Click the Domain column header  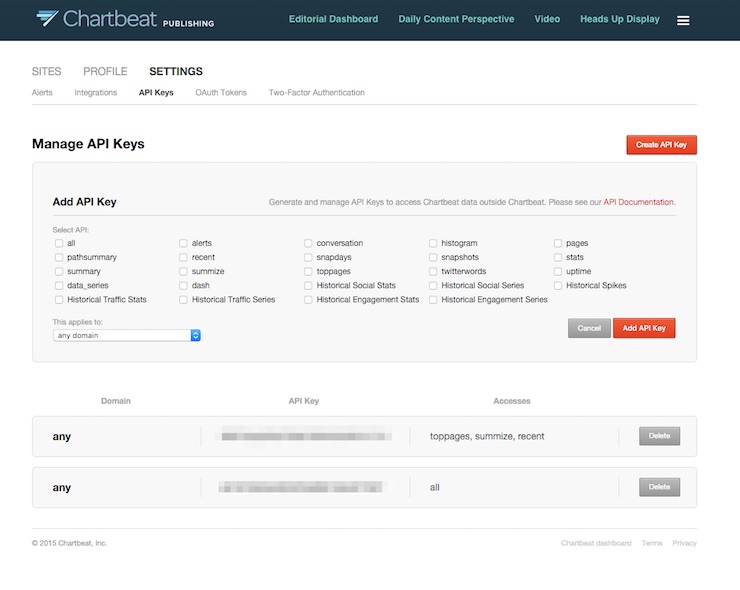[x=116, y=401]
